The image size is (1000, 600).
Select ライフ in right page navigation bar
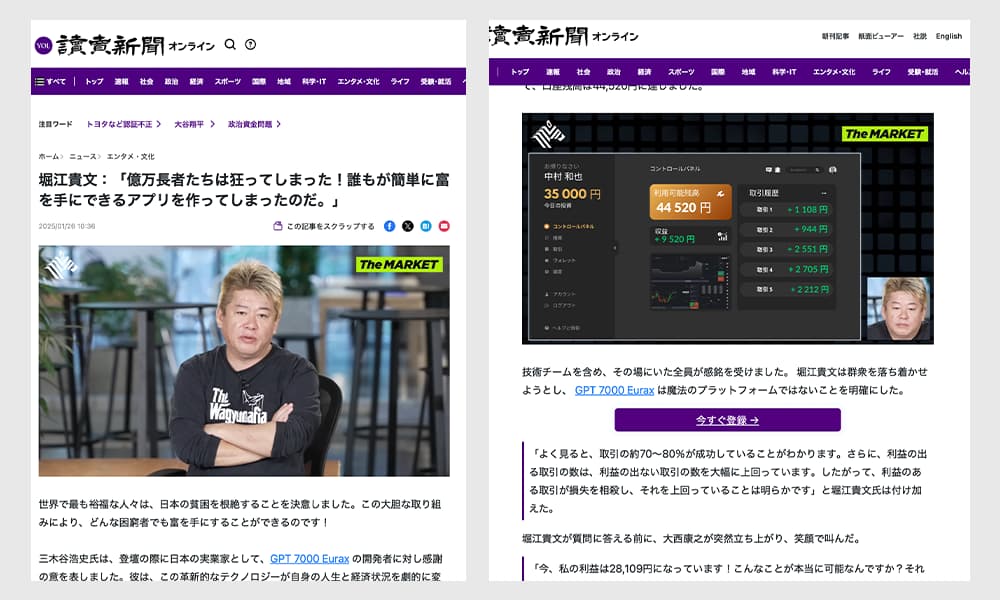pyautogui.click(x=881, y=72)
